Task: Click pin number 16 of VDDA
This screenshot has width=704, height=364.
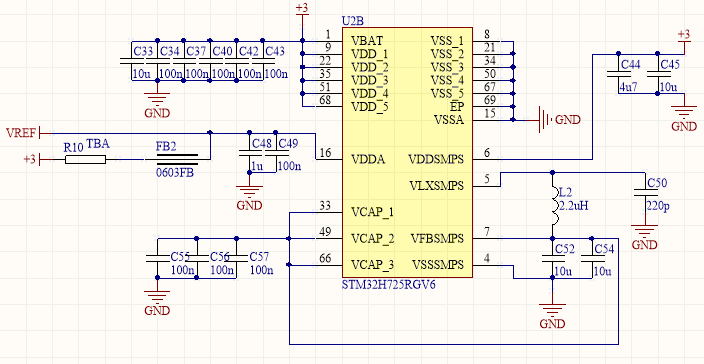Action: click(x=326, y=153)
